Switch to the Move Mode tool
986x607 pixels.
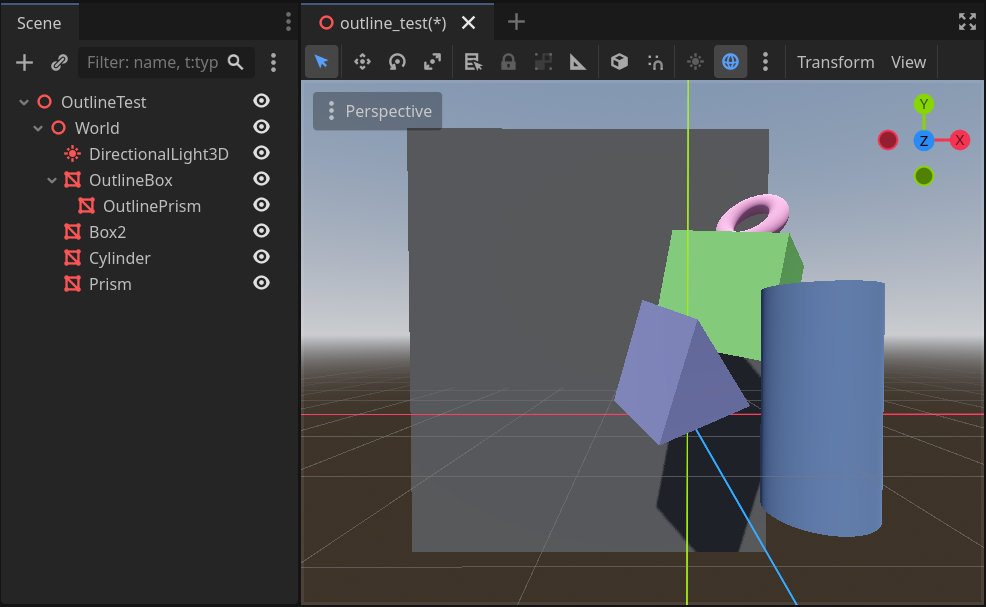(362, 62)
